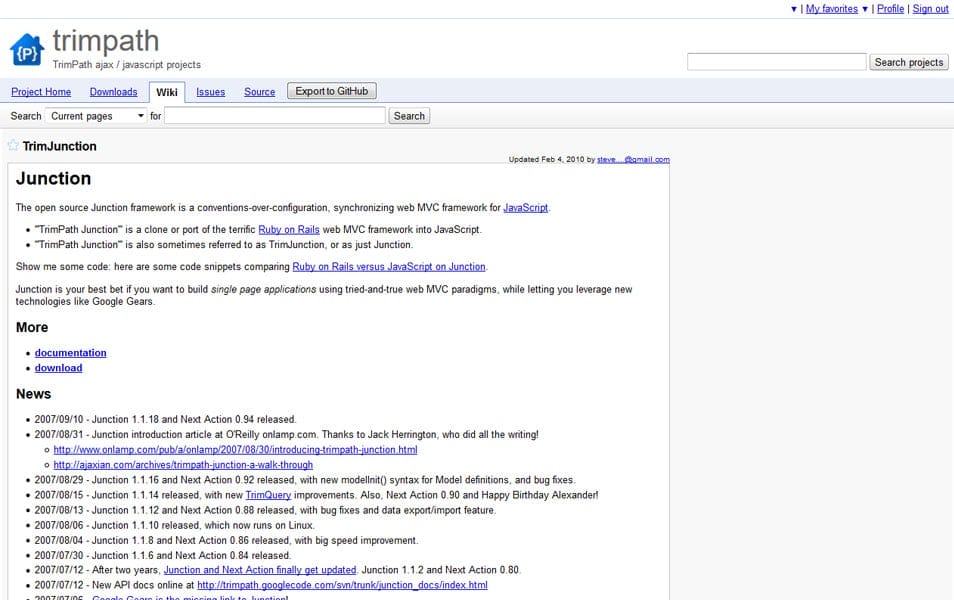Open the Ruby on Rails link
Viewport: 954px width, 600px height.
point(289,229)
